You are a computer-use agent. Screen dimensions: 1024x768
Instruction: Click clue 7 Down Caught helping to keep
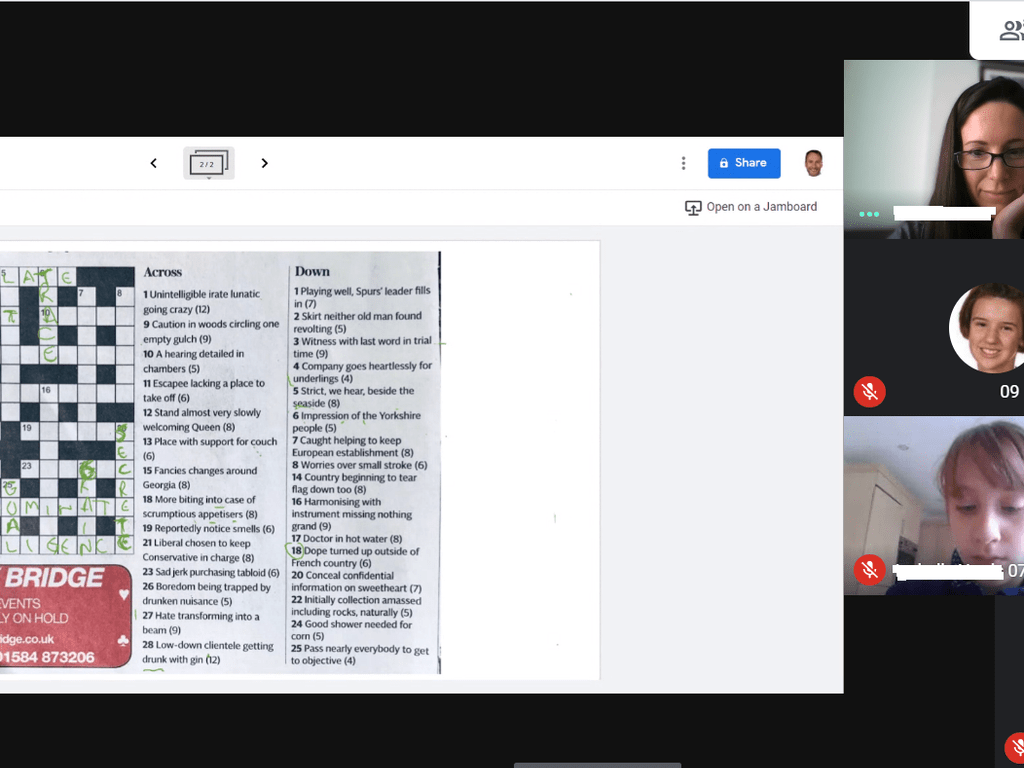[x=353, y=447]
